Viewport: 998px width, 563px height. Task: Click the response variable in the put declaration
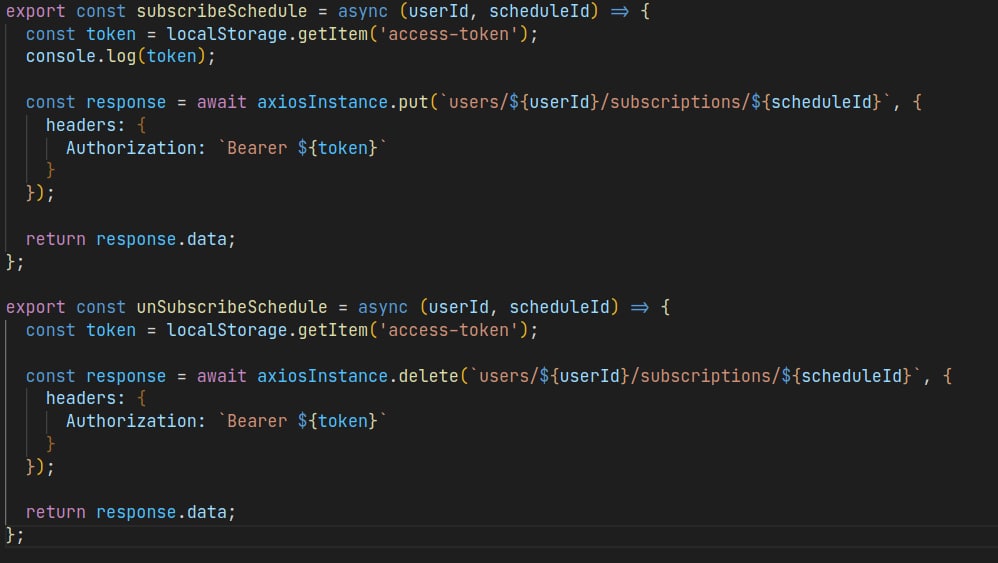click(126, 102)
